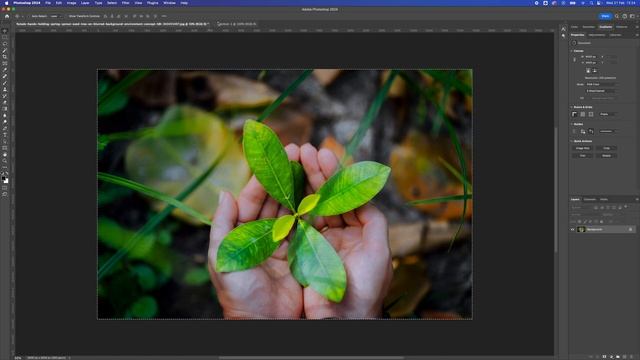Select the Horizontal Type tool
The height and width of the screenshot is (360, 640).
[5, 135]
